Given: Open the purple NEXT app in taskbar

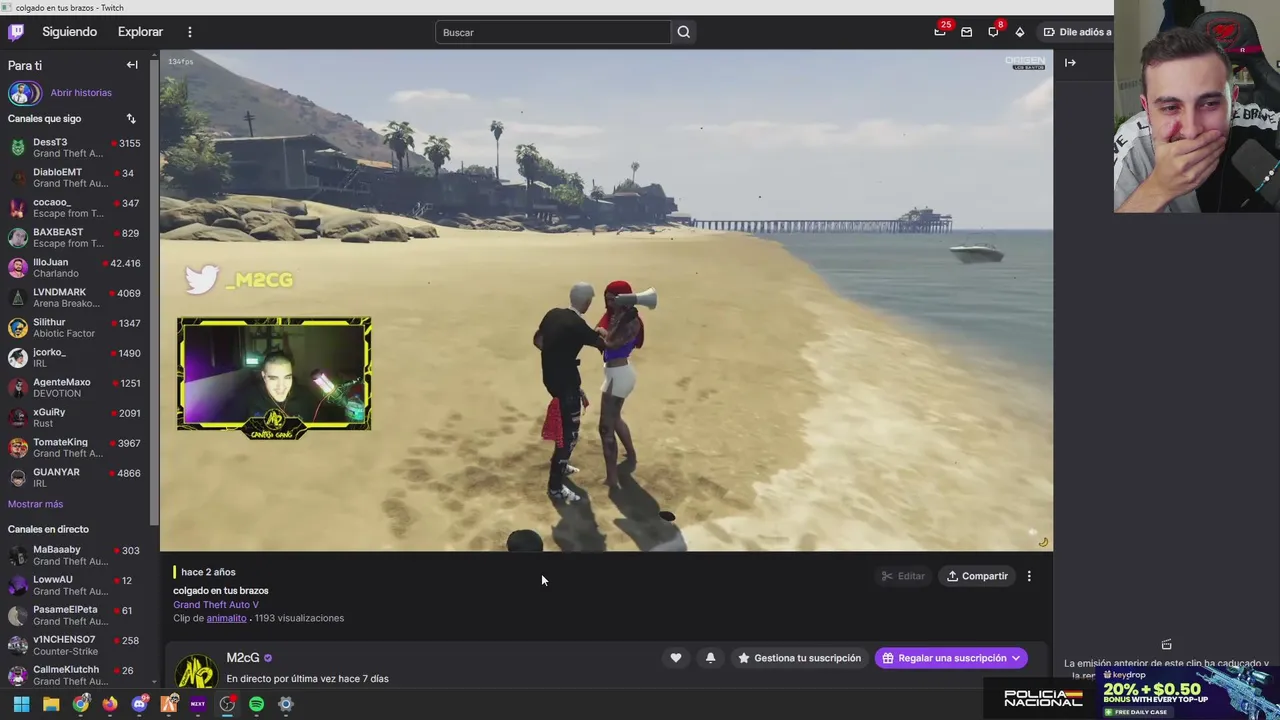Looking at the screenshot, I should pyautogui.click(x=197, y=704).
